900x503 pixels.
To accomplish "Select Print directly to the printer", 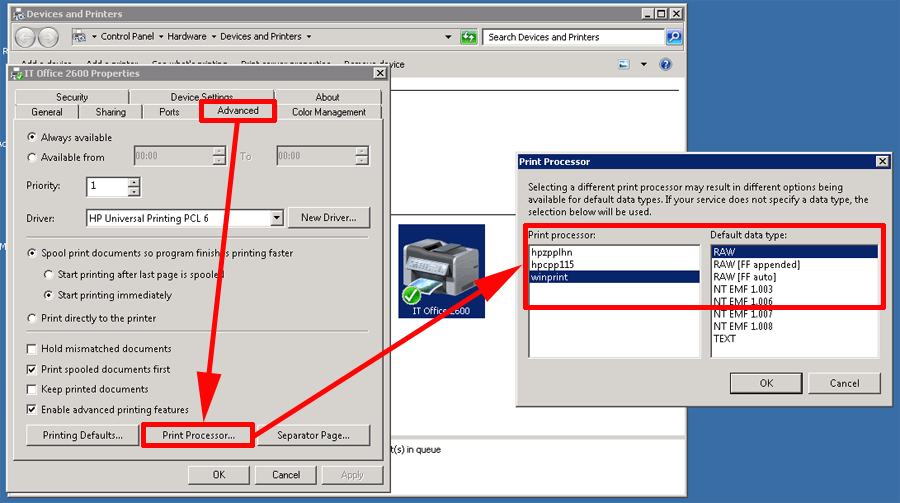I will tap(32, 318).
